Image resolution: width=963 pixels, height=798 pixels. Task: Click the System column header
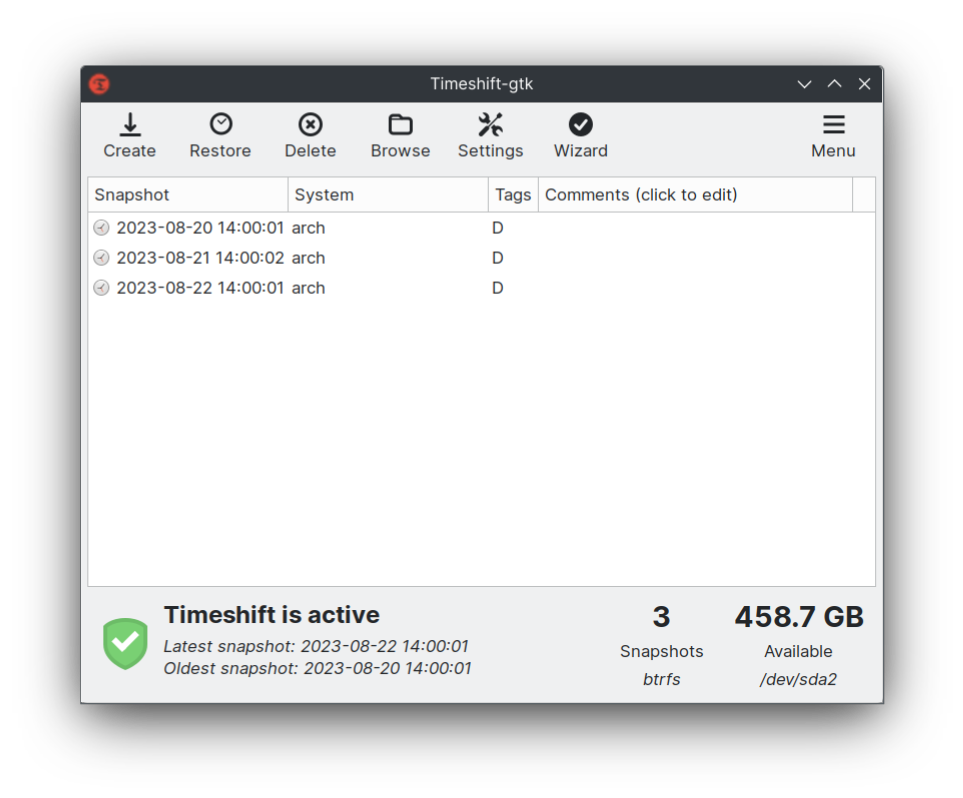[x=324, y=194]
